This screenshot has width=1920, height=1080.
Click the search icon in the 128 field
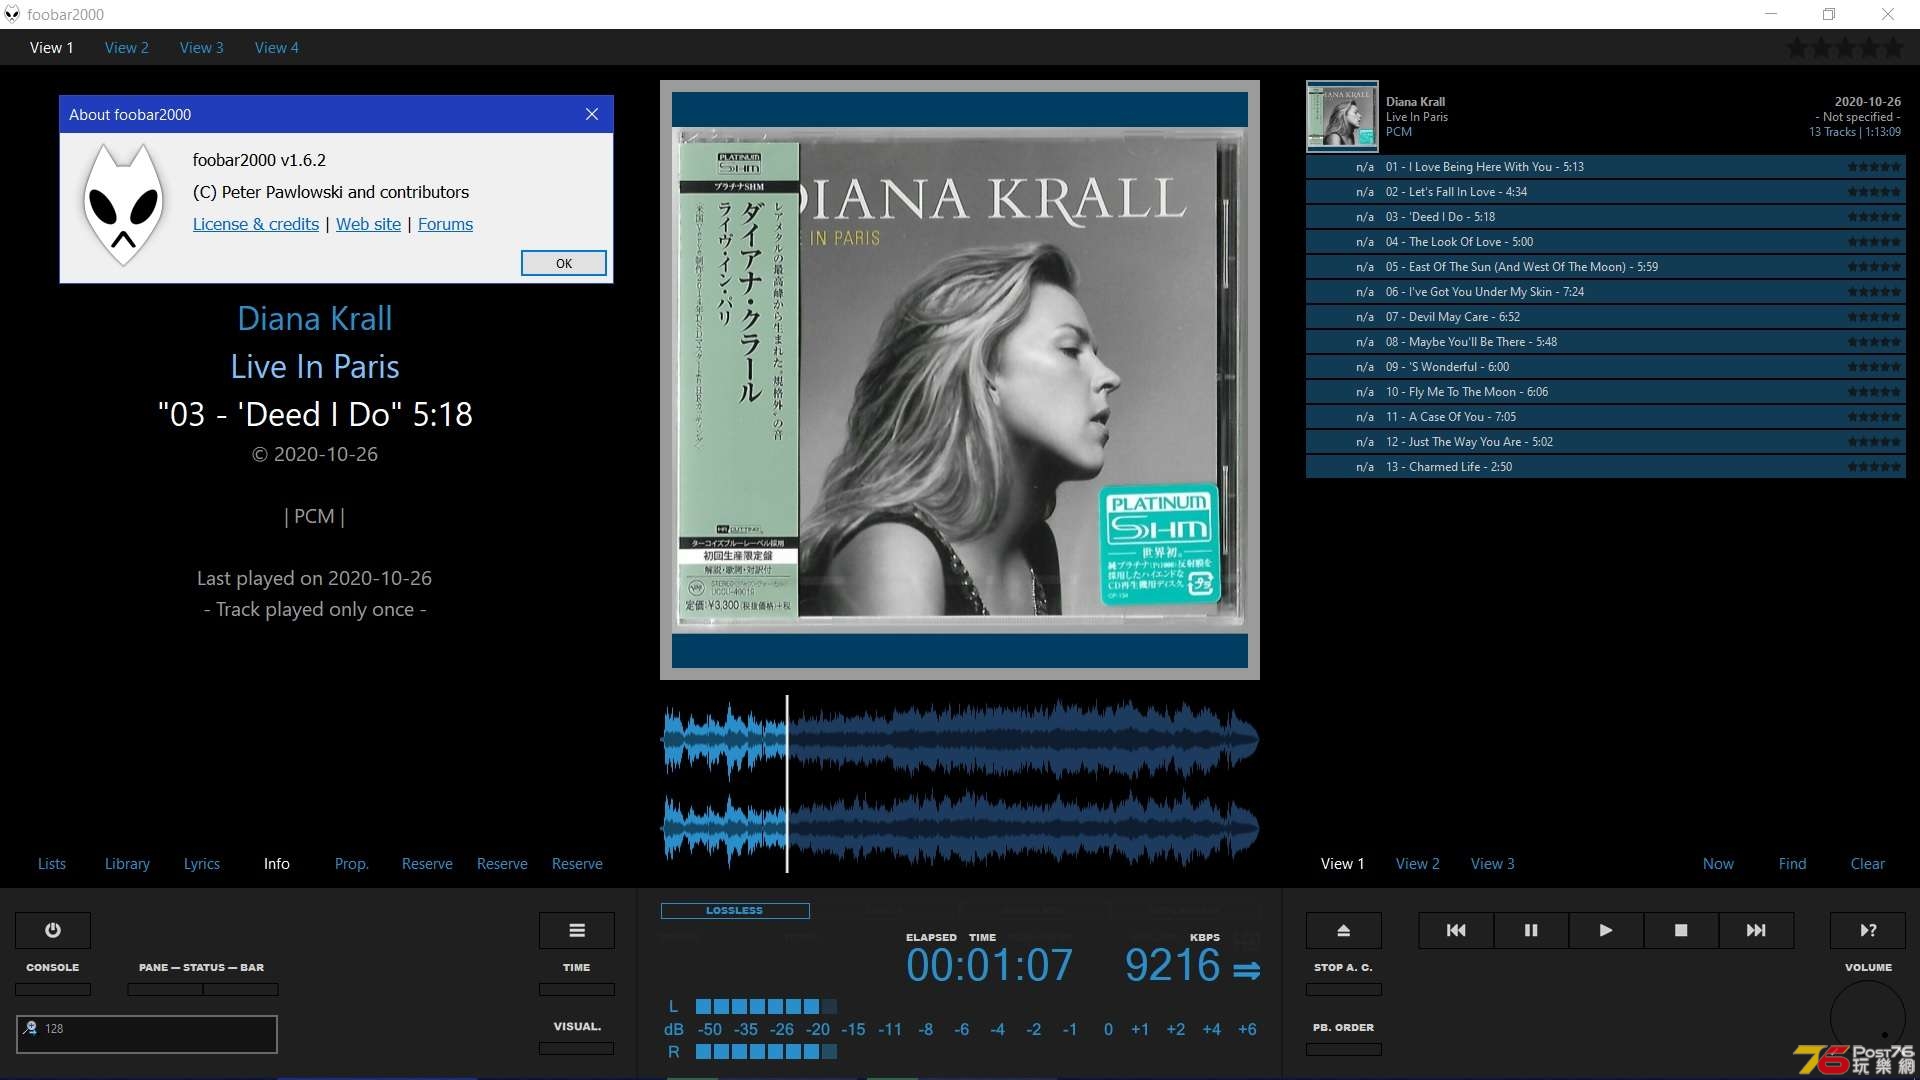[30, 1028]
